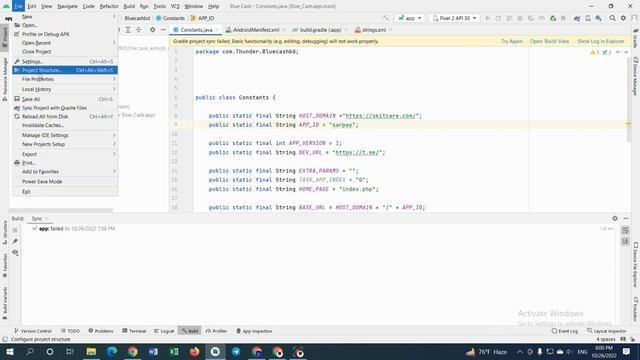Choose Reload All from Disk
This screenshot has width=640, height=360.
click(x=65, y=116)
